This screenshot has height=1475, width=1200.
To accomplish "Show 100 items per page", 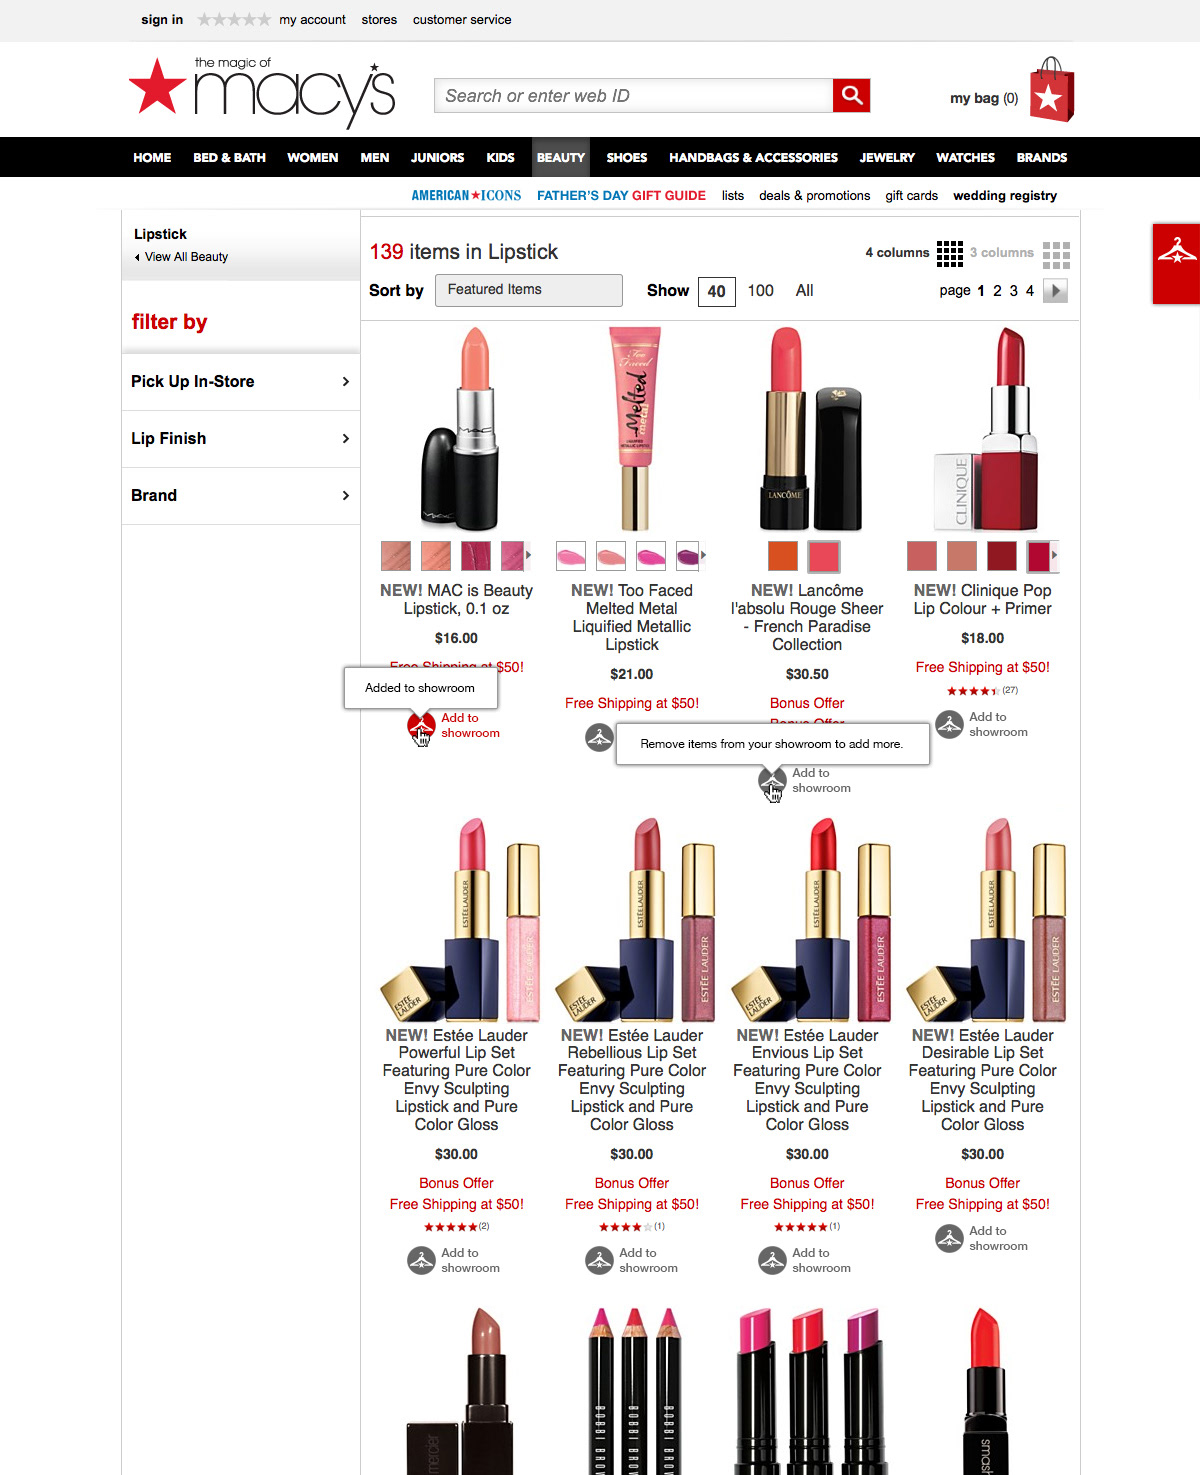I will pyautogui.click(x=761, y=290).
